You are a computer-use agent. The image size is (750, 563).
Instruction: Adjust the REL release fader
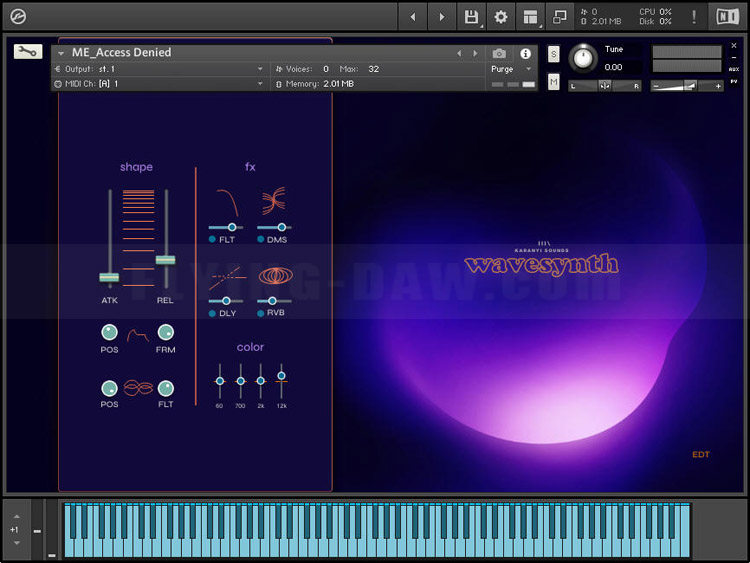coord(165,260)
